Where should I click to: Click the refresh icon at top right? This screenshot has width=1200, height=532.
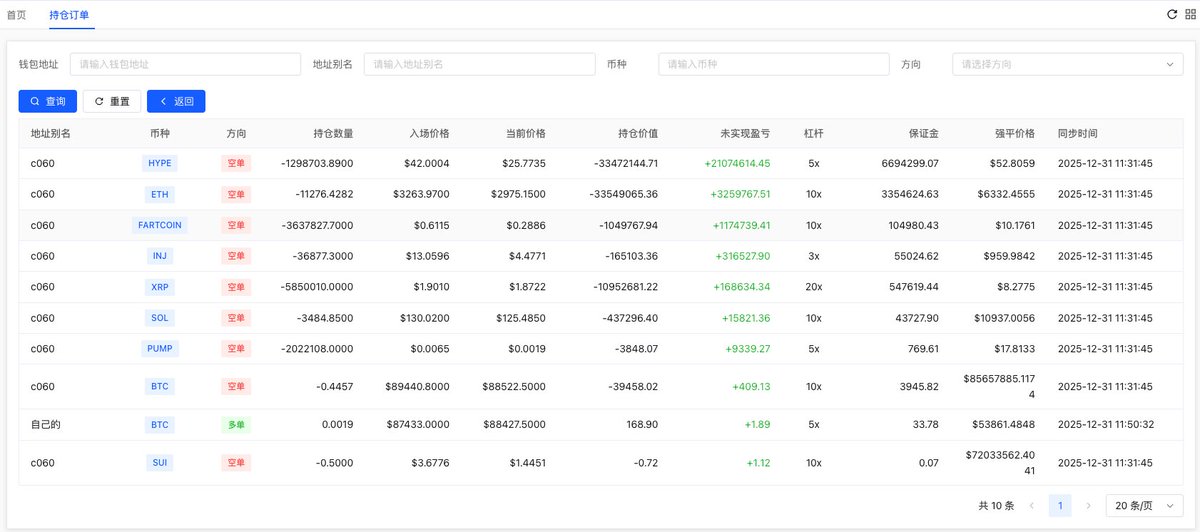[x=1173, y=14]
